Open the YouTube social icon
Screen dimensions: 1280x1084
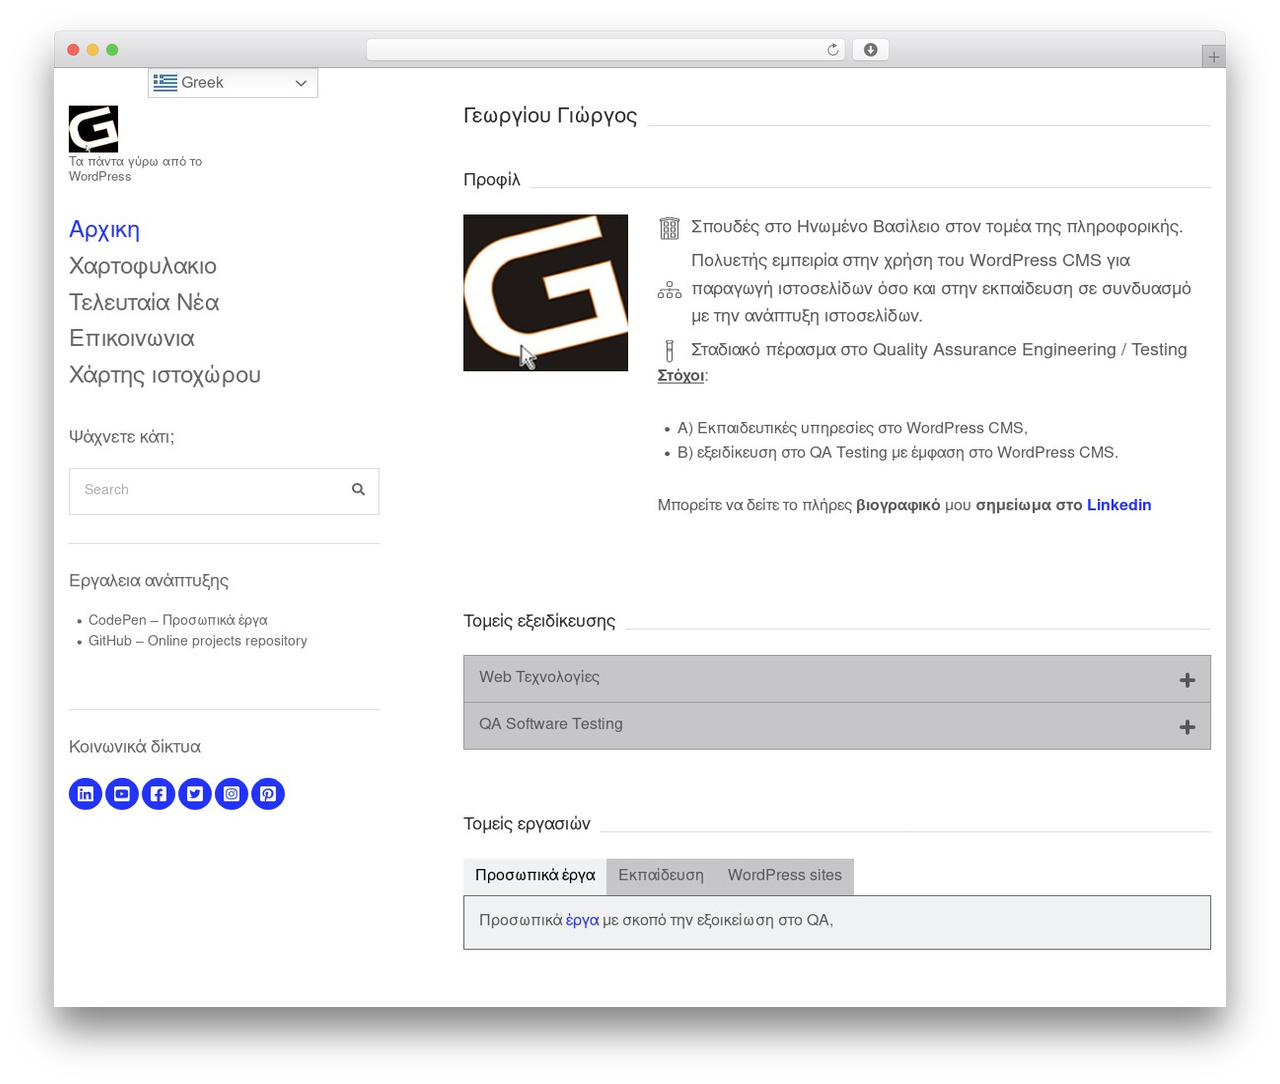point(122,794)
